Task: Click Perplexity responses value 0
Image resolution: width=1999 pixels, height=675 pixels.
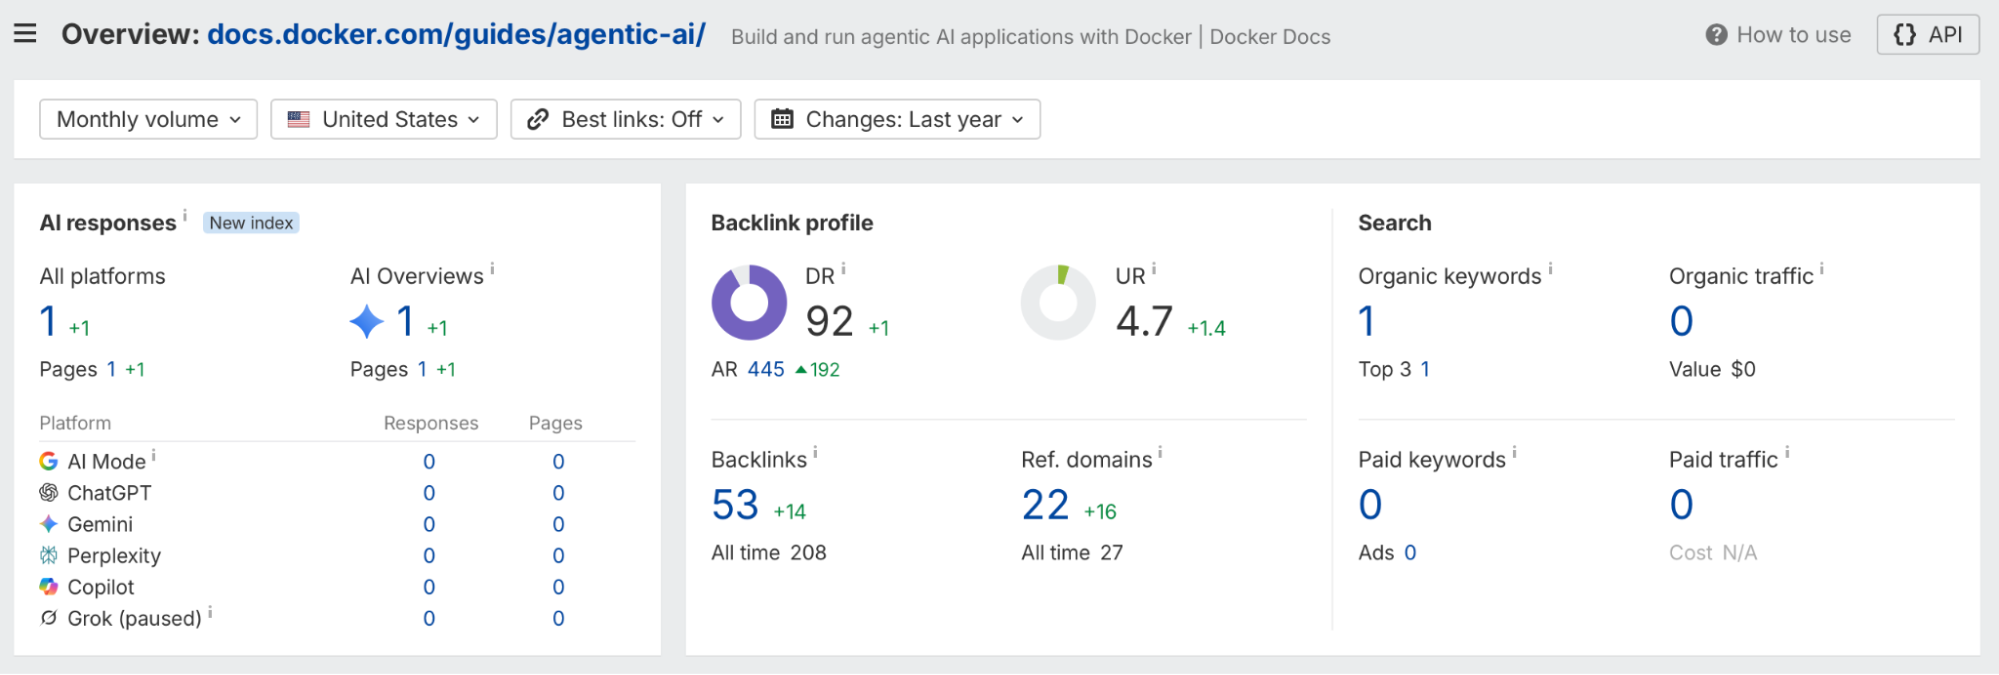Action: pos(429,556)
